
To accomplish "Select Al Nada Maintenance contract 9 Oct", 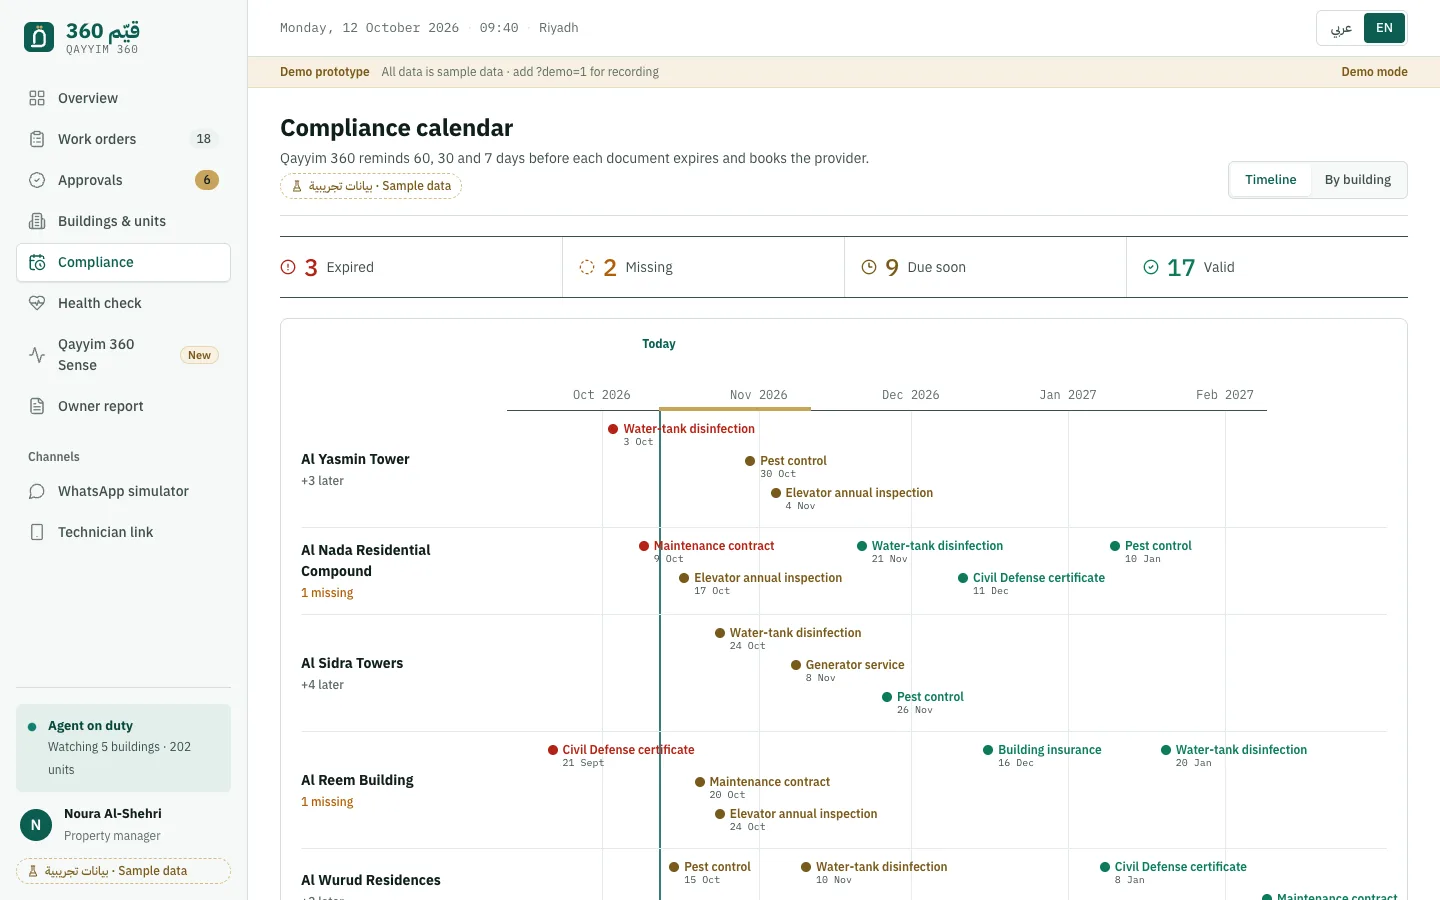I will 707,551.
